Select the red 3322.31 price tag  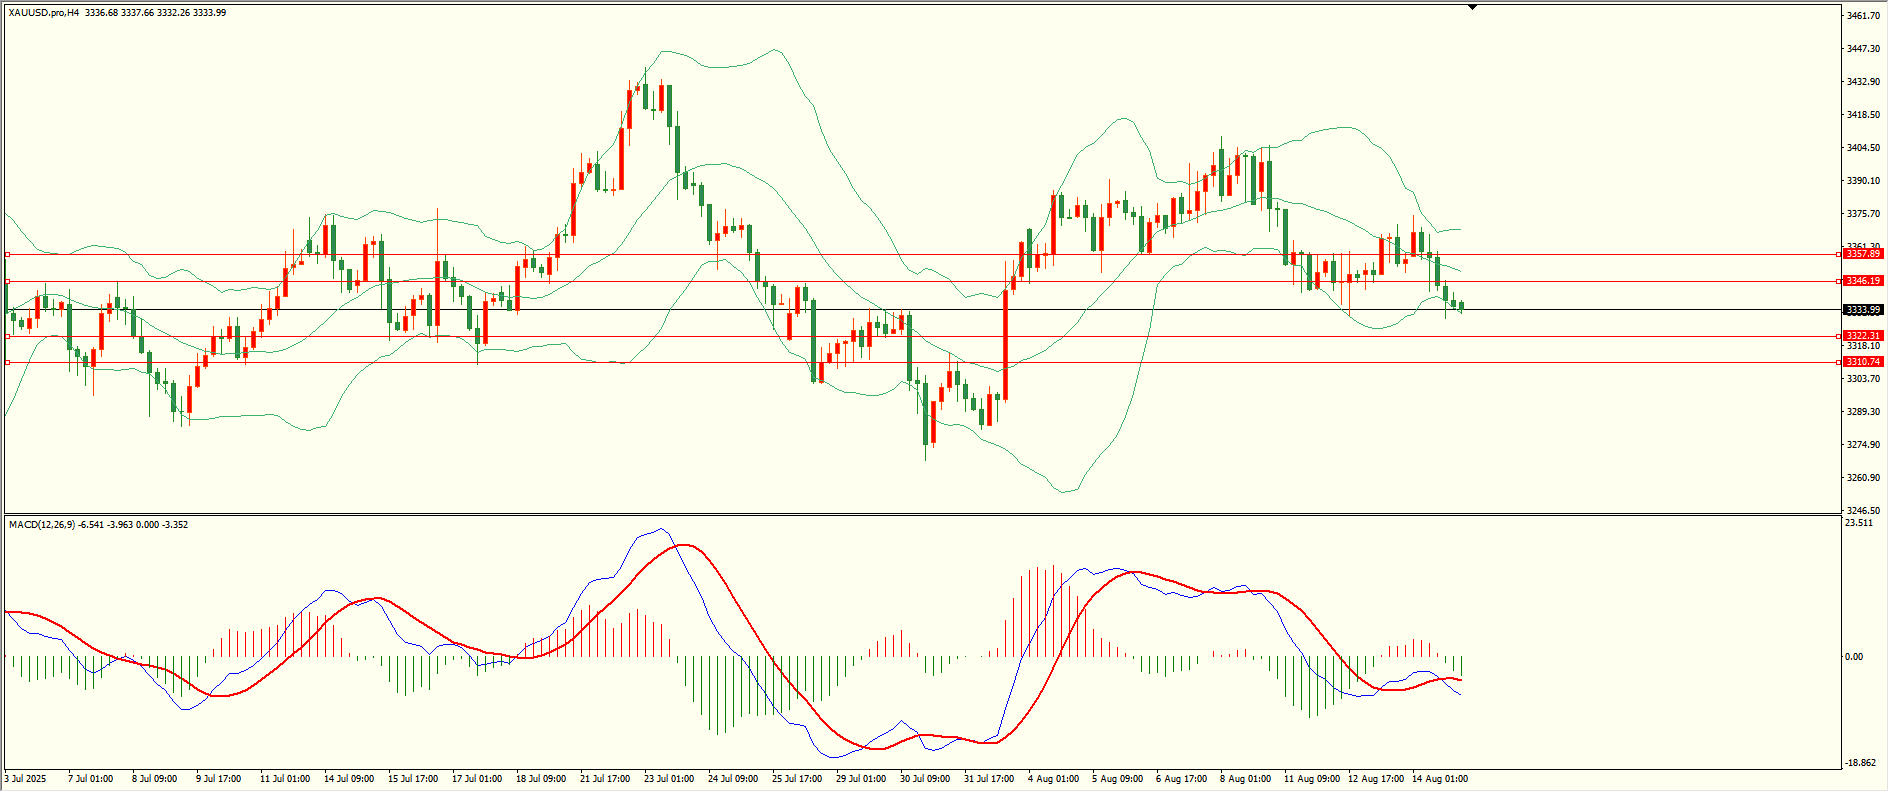click(x=1864, y=336)
